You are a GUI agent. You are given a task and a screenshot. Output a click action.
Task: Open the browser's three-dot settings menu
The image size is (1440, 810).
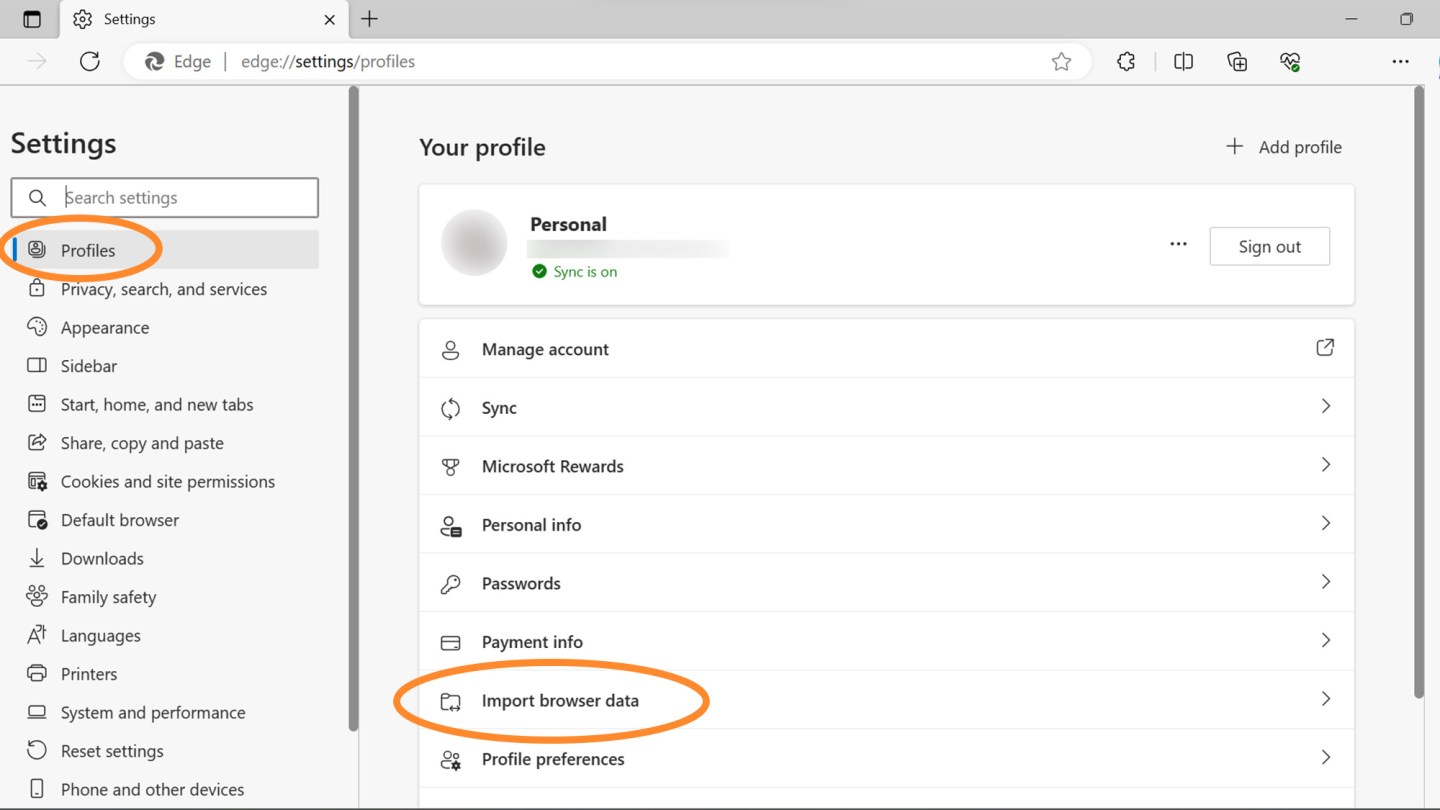pyautogui.click(x=1400, y=61)
